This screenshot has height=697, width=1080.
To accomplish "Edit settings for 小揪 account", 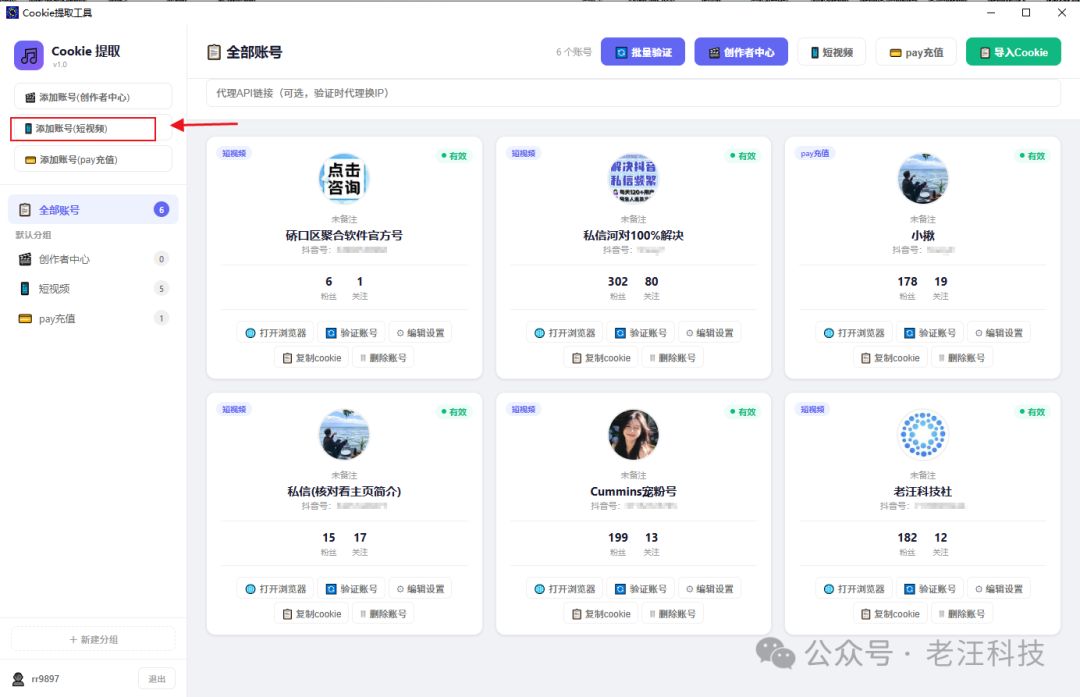I will pyautogui.click(x=999, y=333).
